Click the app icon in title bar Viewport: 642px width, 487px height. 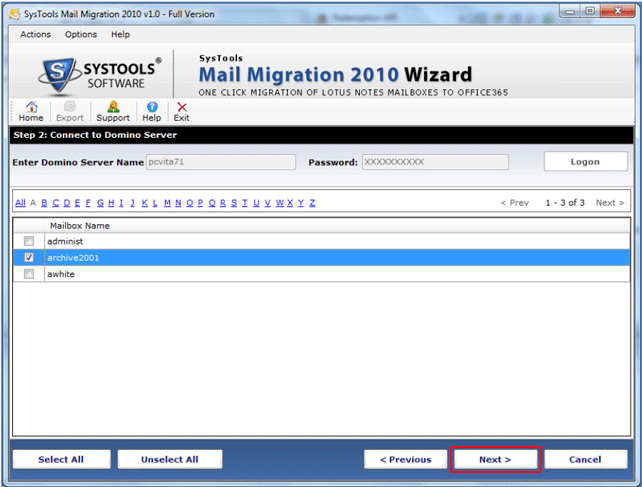15,14
